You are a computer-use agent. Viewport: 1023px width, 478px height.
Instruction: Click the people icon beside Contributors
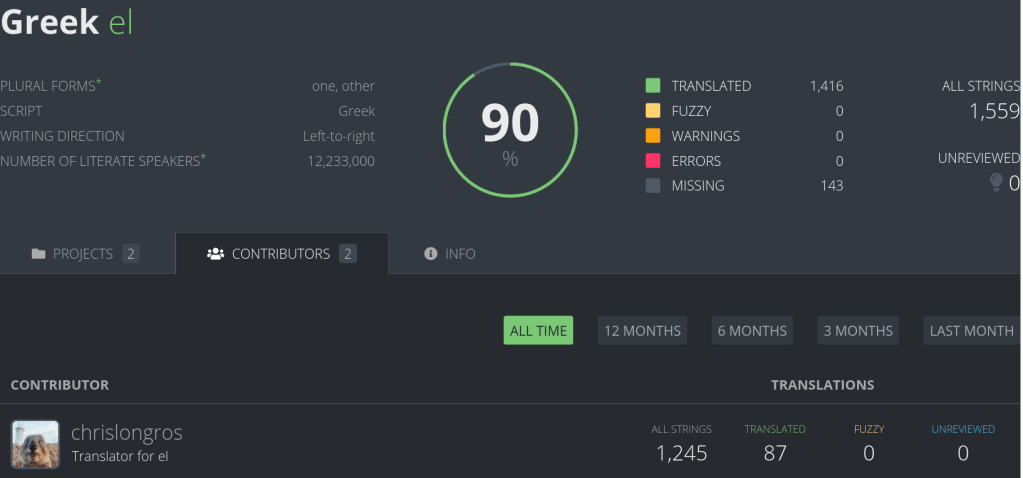click(x=215, y=254)
